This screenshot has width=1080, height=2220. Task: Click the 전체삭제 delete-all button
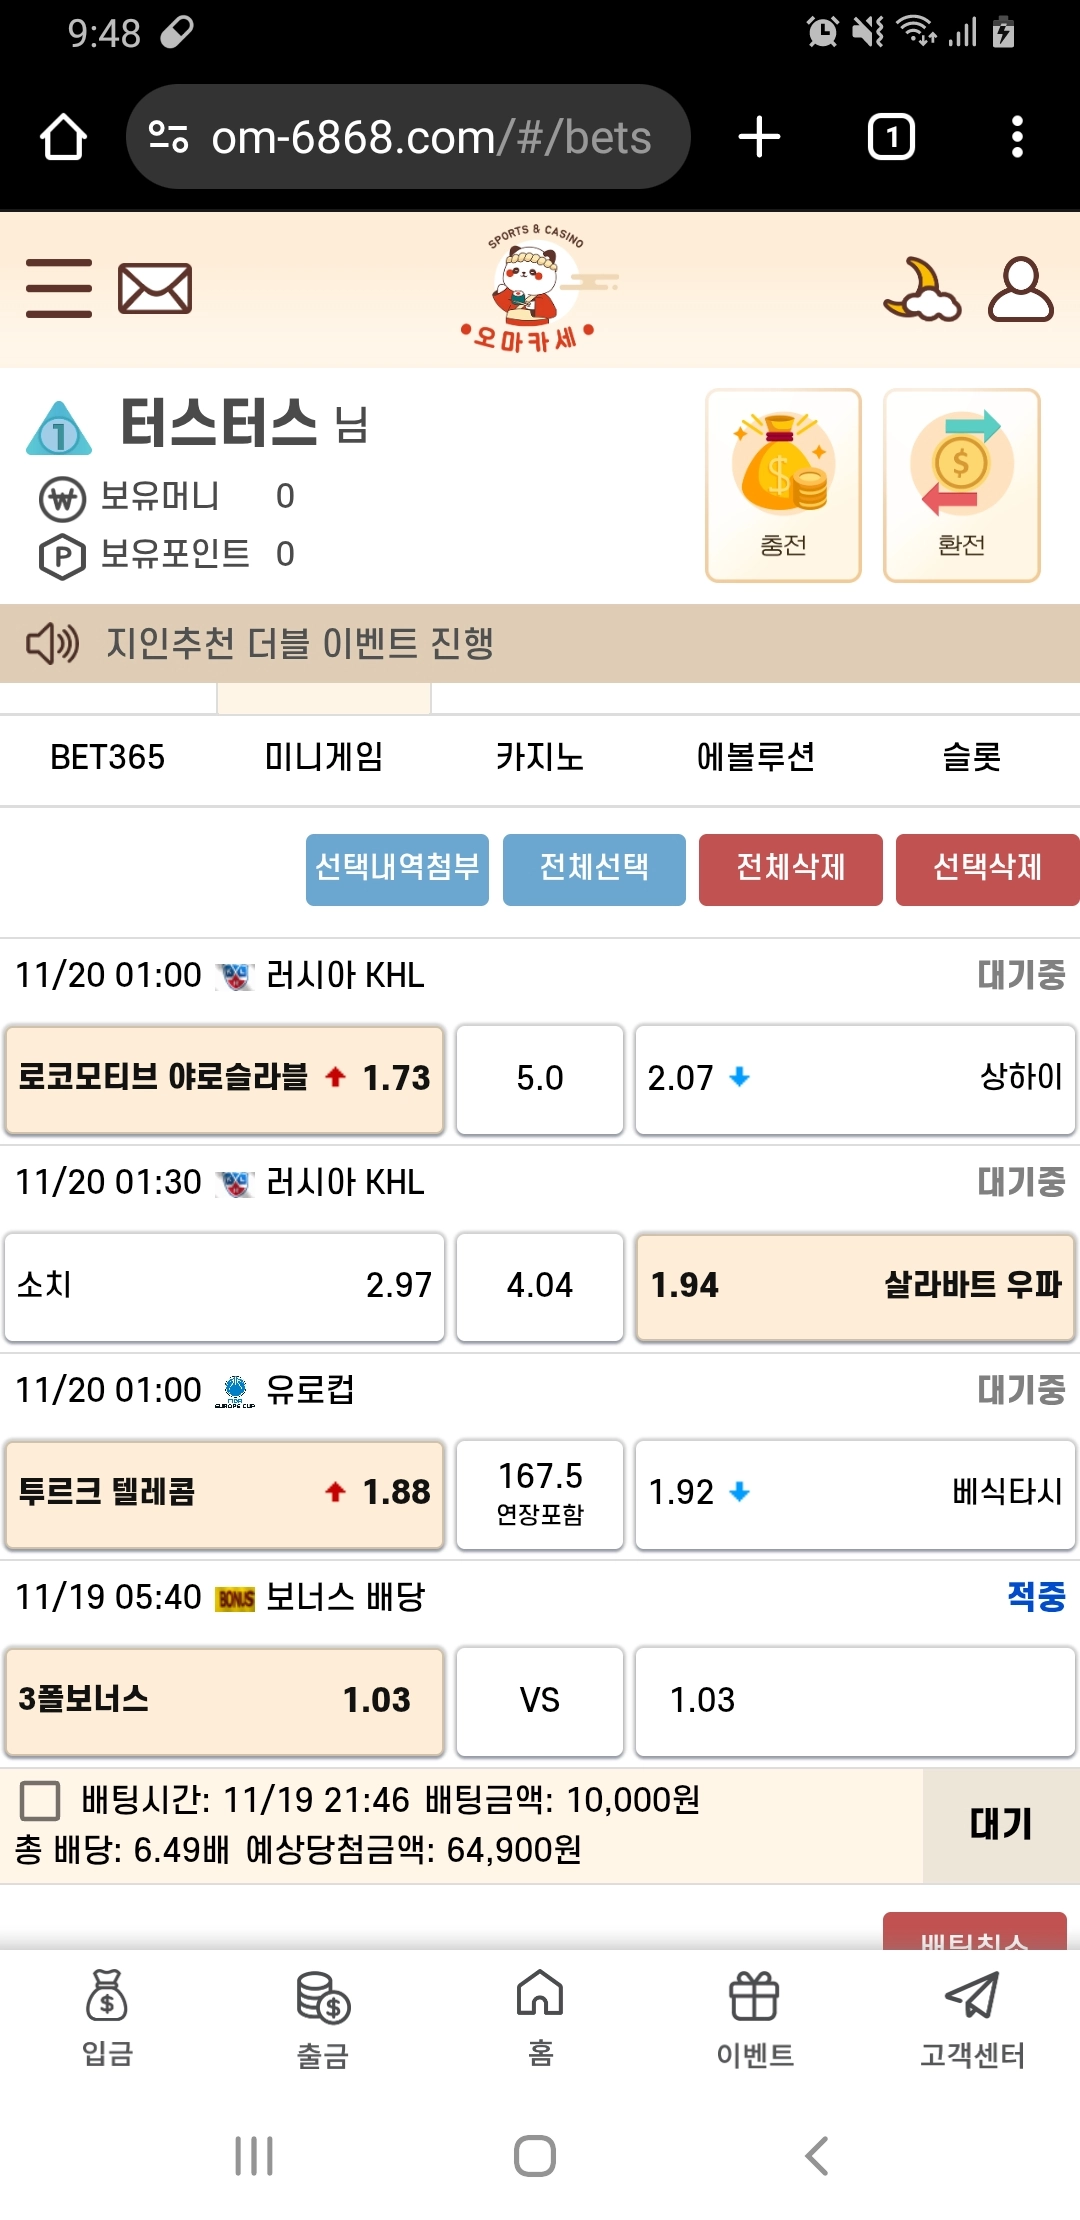[791, 870]
